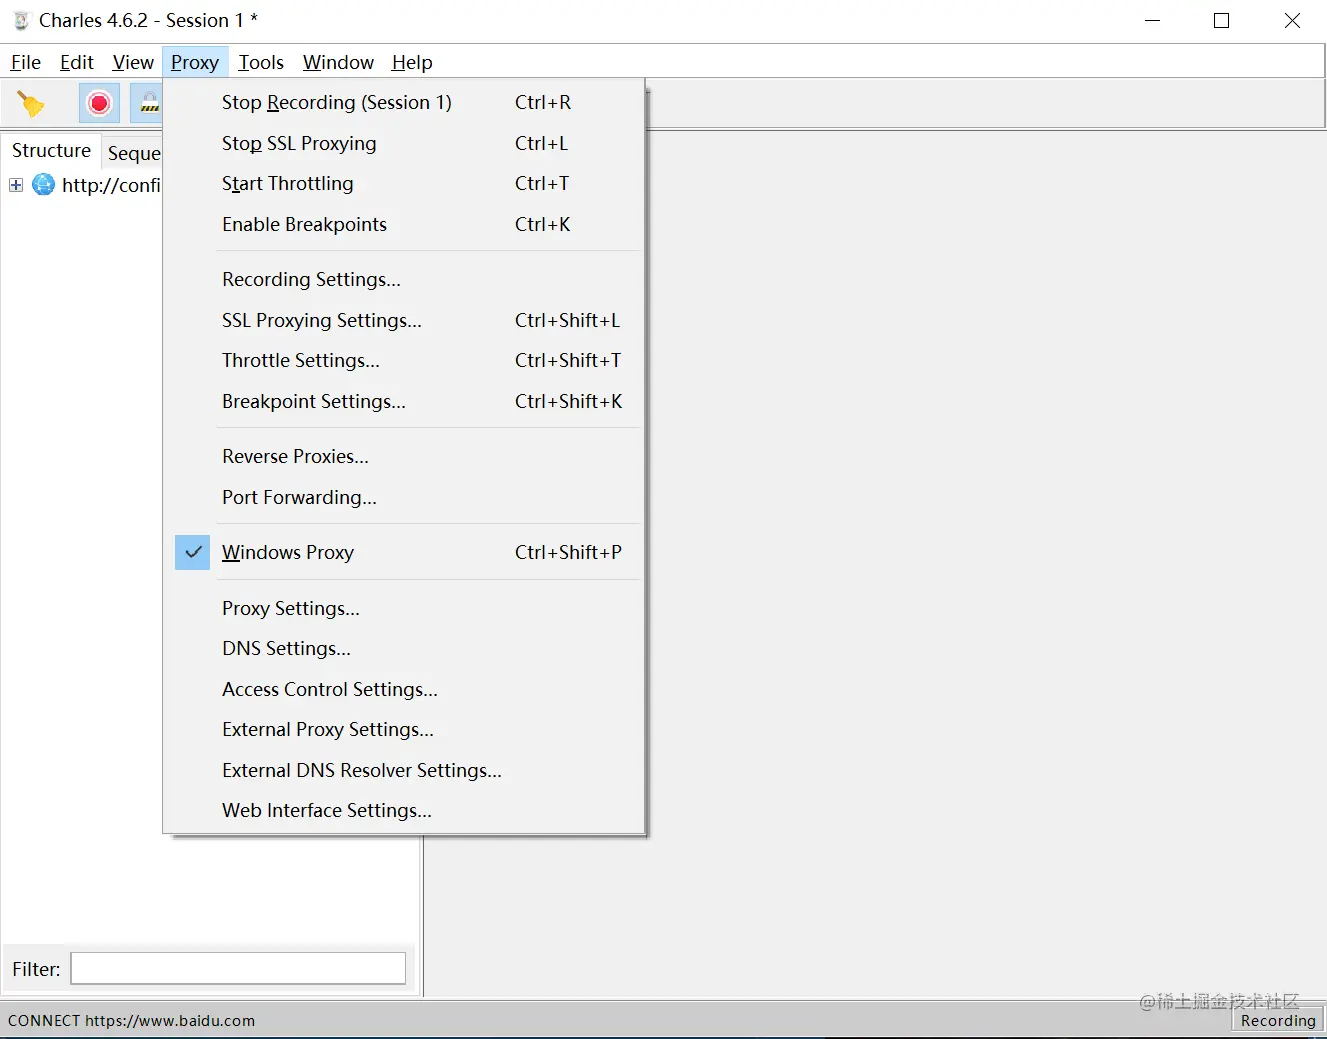Open External DNS Resolver Settings...
1327x1039 pixels.
tap(404, 770)
